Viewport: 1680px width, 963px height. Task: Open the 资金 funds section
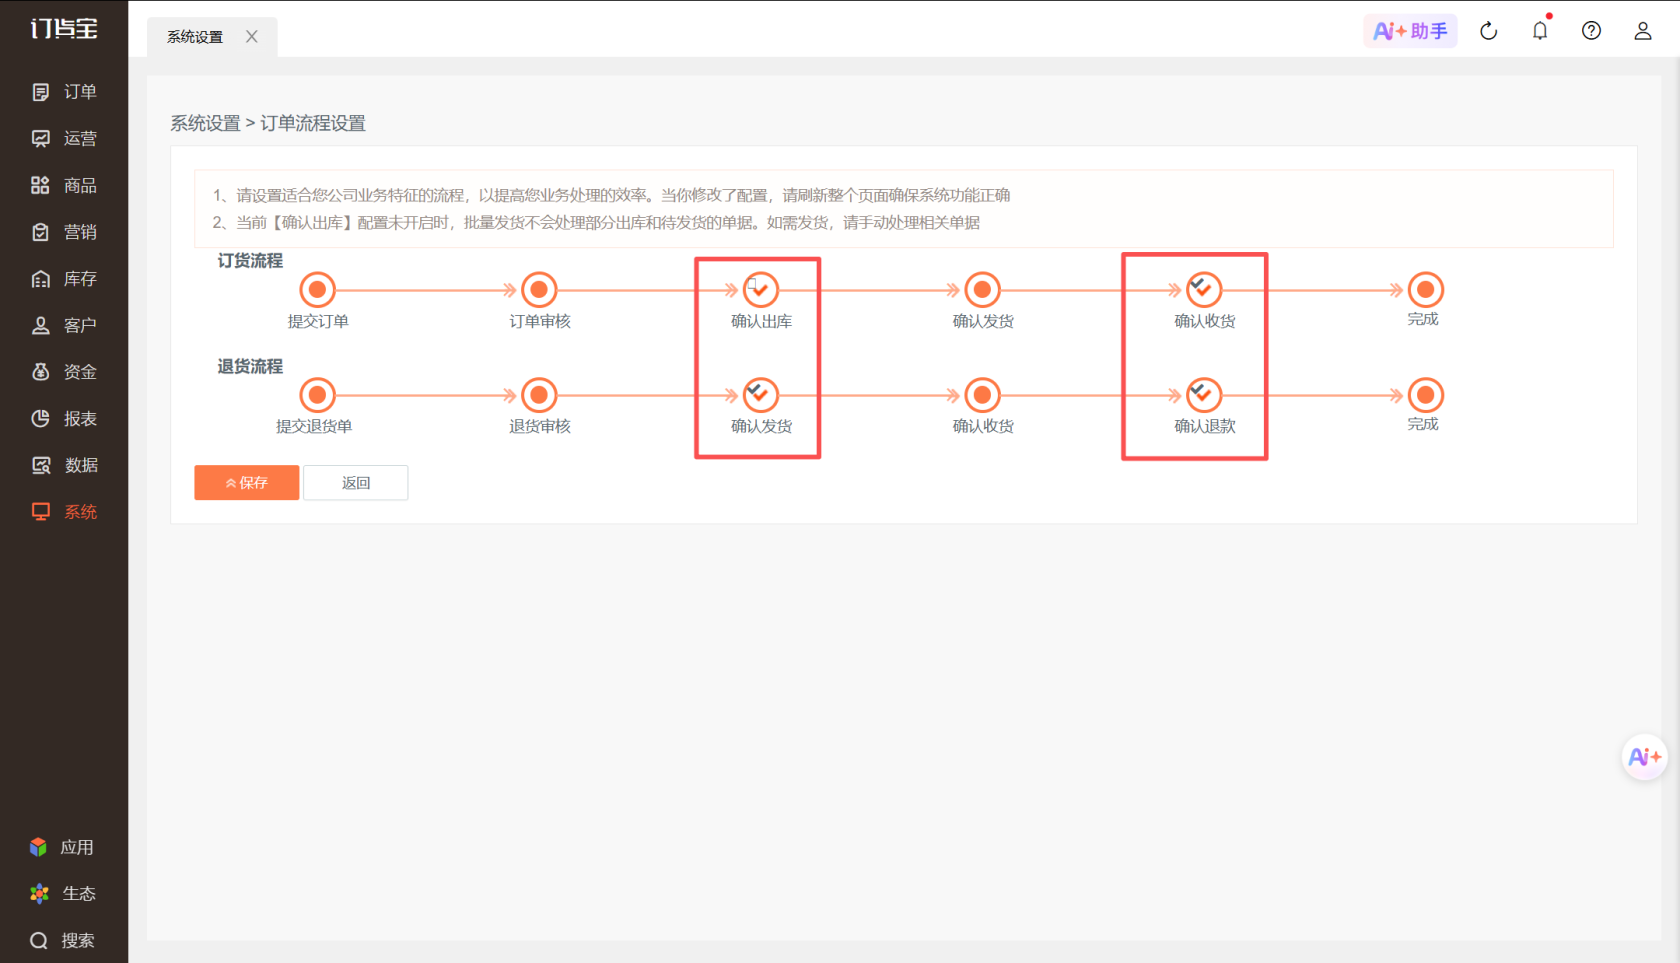coord(64,372)
